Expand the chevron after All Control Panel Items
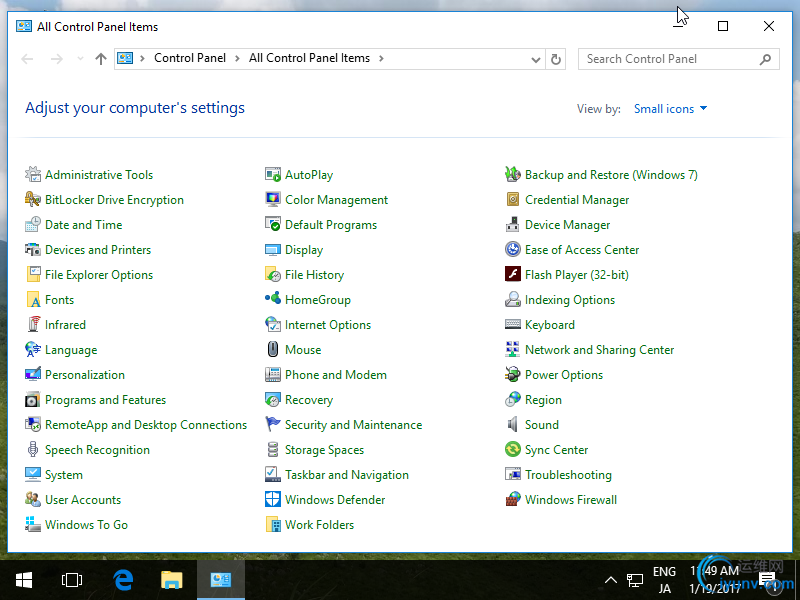The height and width of the screenshot is (600, 800). (x=381, y=59)
